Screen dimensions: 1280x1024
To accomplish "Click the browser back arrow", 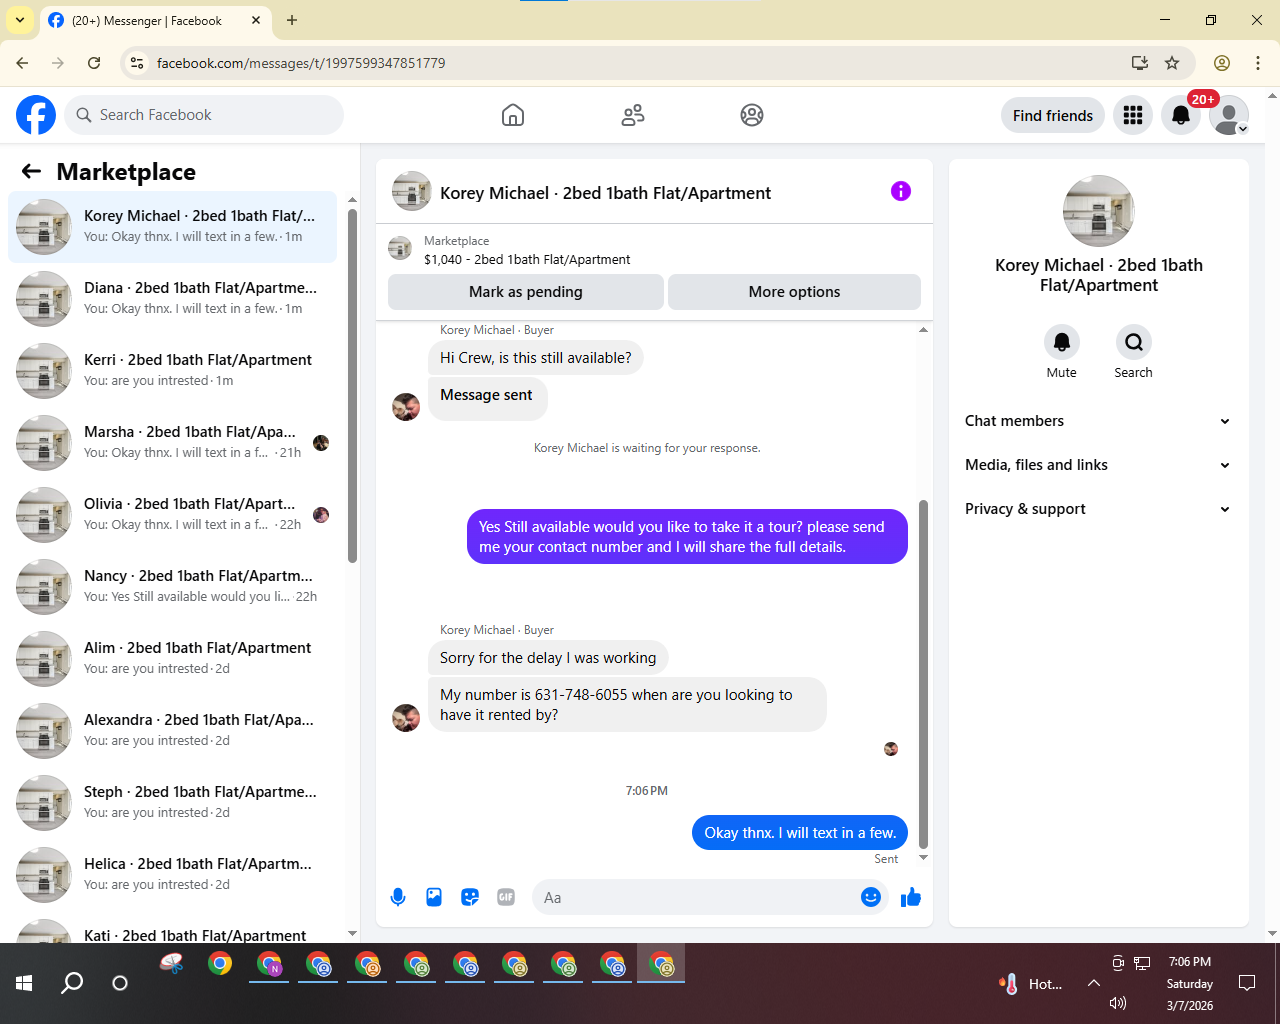I will coord(22,63).
